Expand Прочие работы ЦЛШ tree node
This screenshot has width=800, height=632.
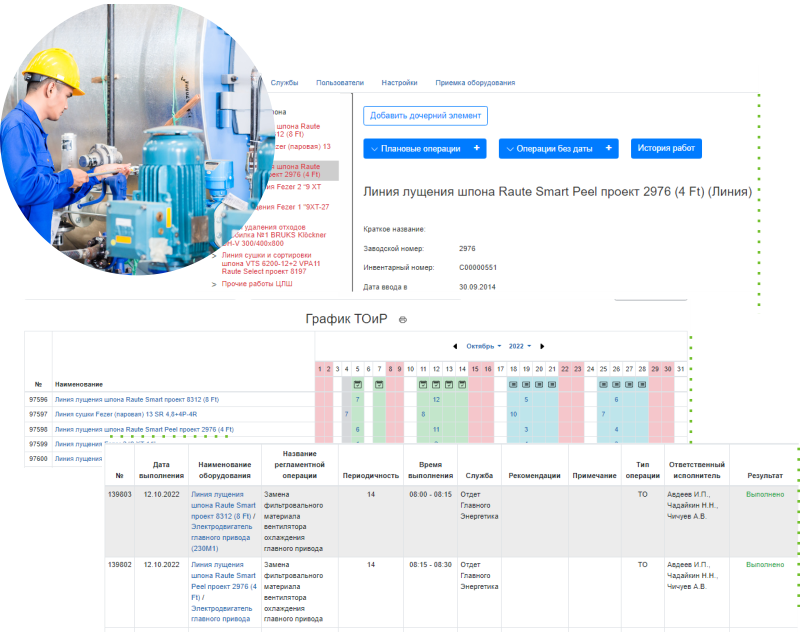[x=214, y=285]
